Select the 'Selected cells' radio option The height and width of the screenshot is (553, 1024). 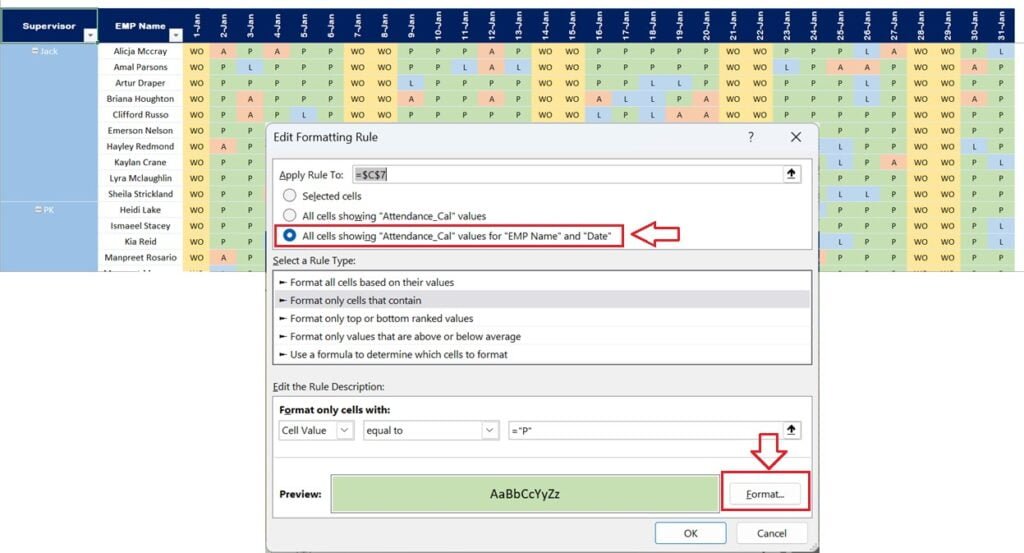pos(289,195)
